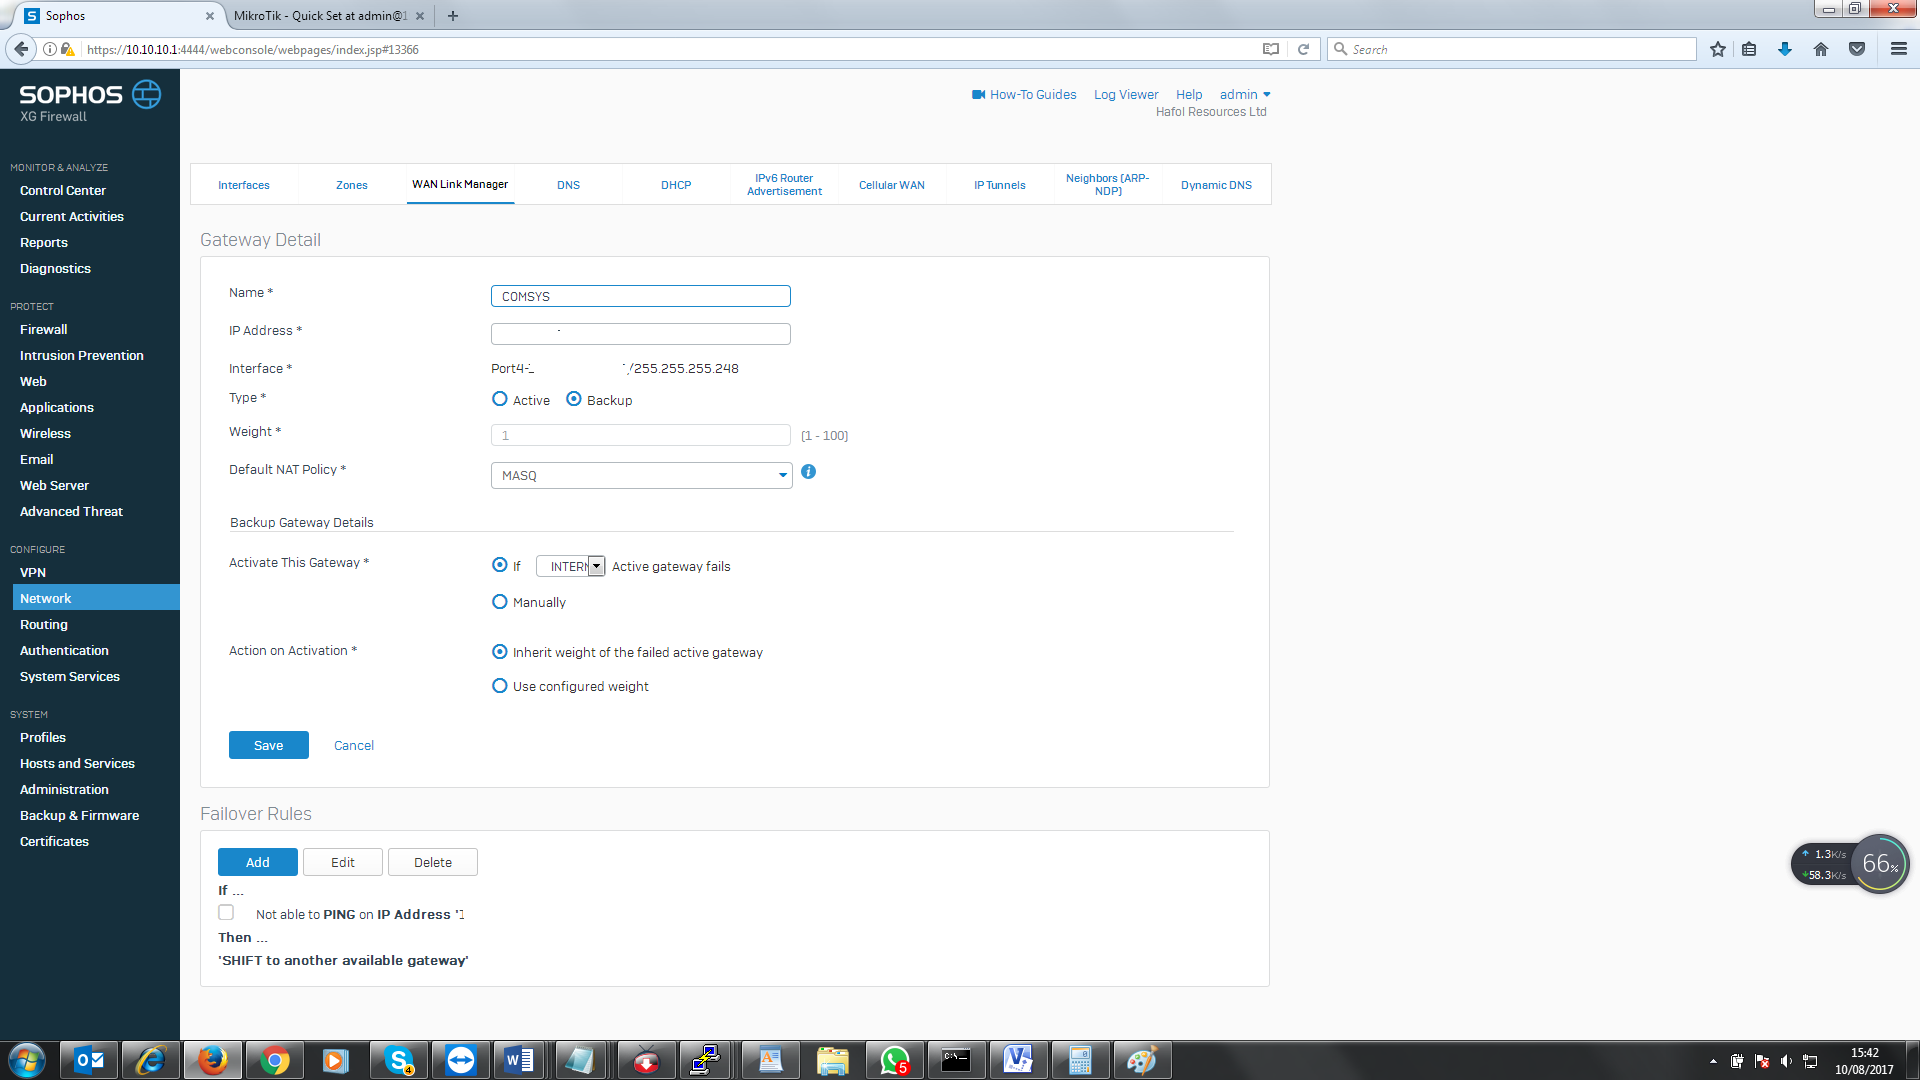The height and width of the screenshot is (1080, 1920).
Task: Open Routing in the sidebar
Action: [x=44, y=624]
